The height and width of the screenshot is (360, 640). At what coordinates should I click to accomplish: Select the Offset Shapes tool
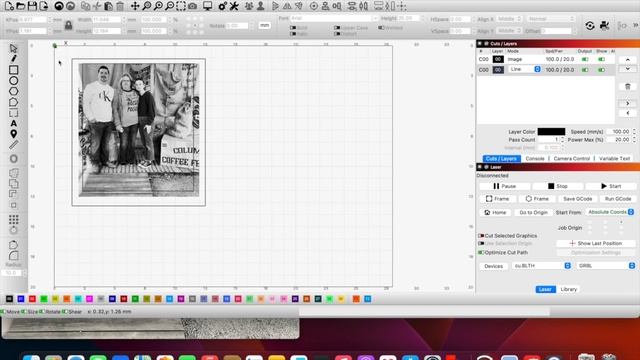[13, 159]
